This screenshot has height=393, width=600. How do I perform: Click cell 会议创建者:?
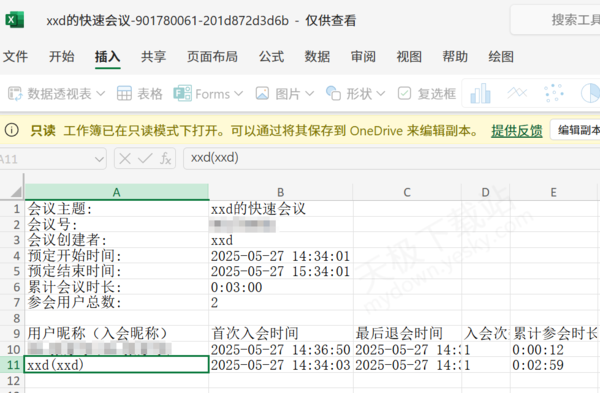coord(117,240)
